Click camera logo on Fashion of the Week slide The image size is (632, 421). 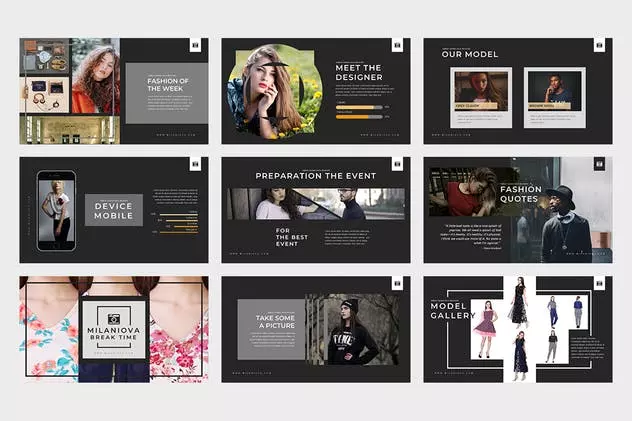click(x=195, y=45)
